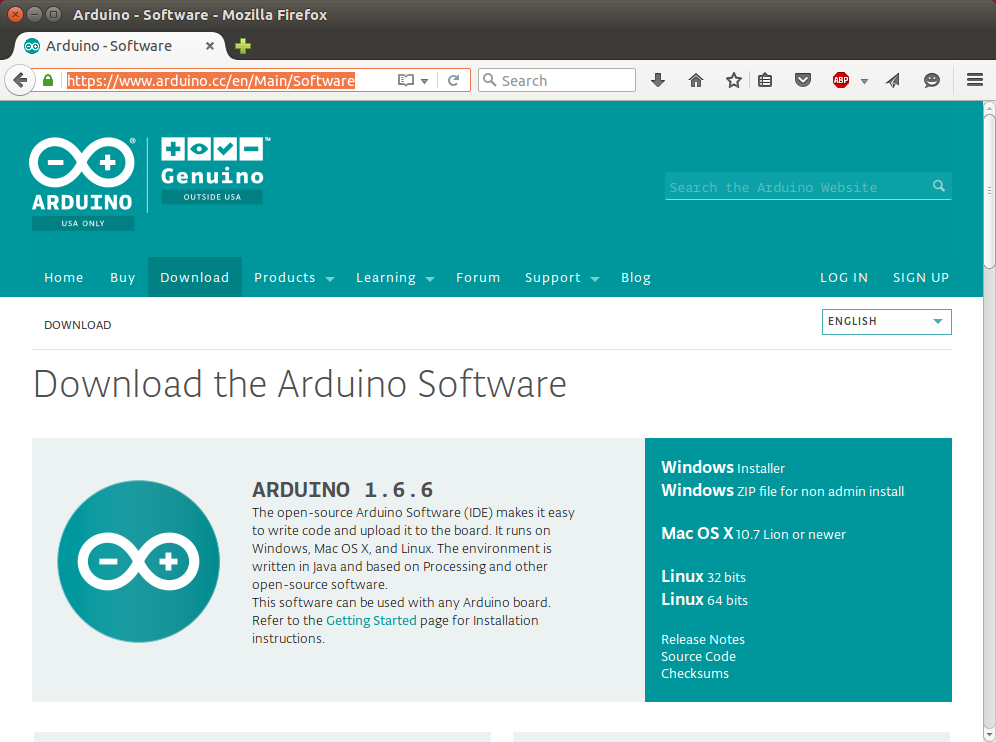The image size is (996, 742).
Task: Click the Arduino favicon on the tab
Action: coord(32,46)
